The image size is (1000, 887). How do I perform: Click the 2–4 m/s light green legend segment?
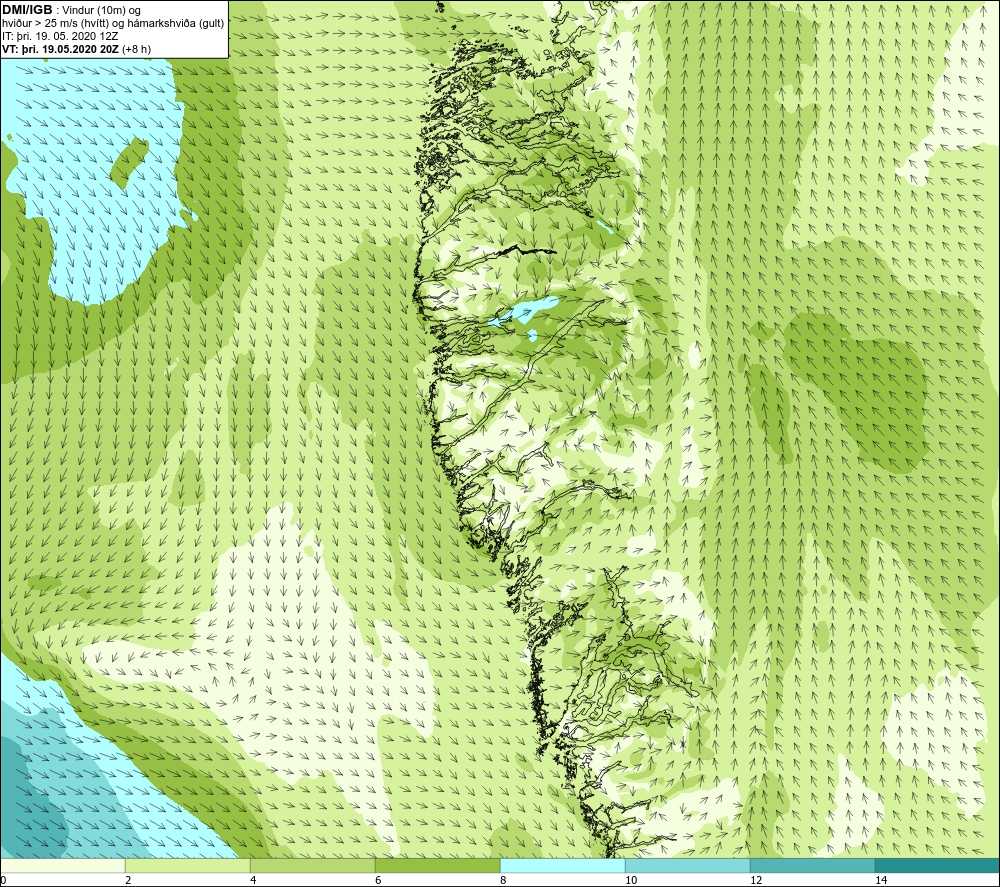coord(188,865)
